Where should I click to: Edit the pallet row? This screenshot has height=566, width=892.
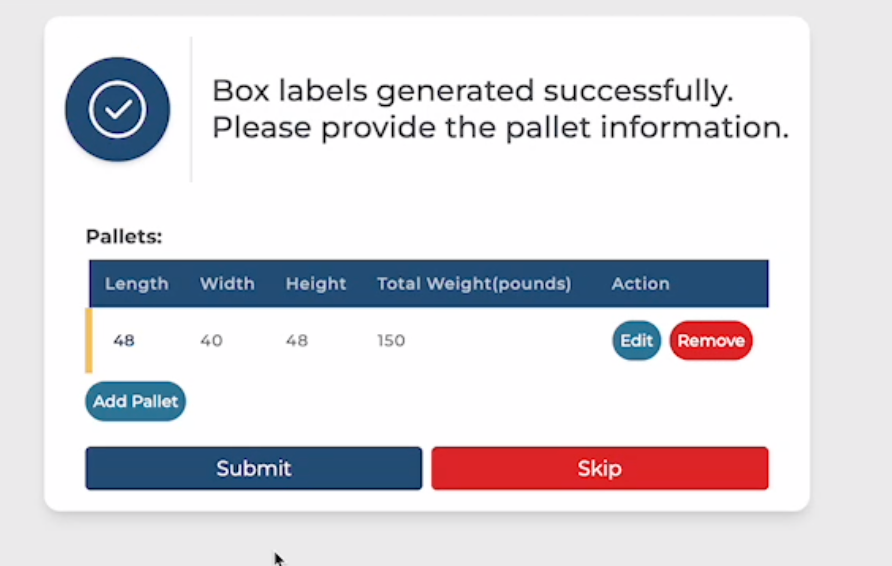[x=636, y=341]
